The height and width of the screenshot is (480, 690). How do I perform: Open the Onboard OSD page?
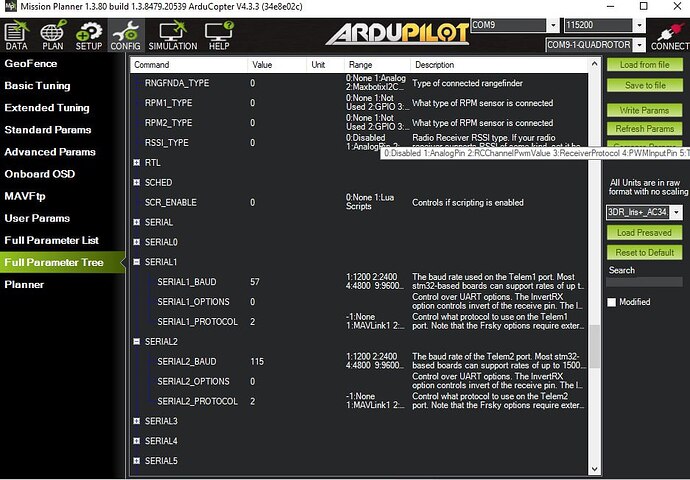[40, 174]
